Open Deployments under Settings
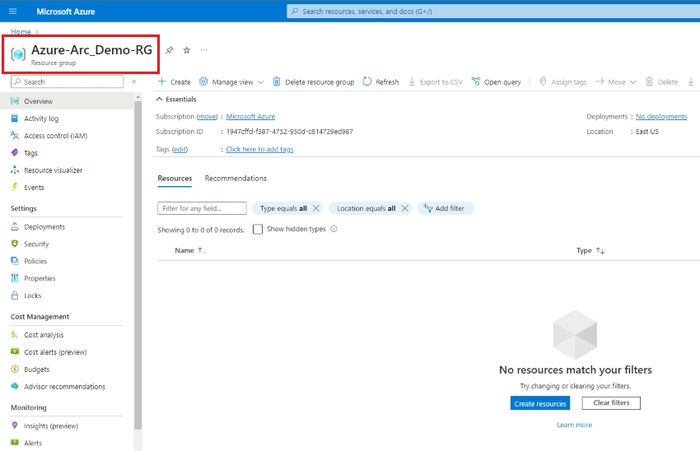This screenshot has height=451, width=700. click(x=44, y=227)
